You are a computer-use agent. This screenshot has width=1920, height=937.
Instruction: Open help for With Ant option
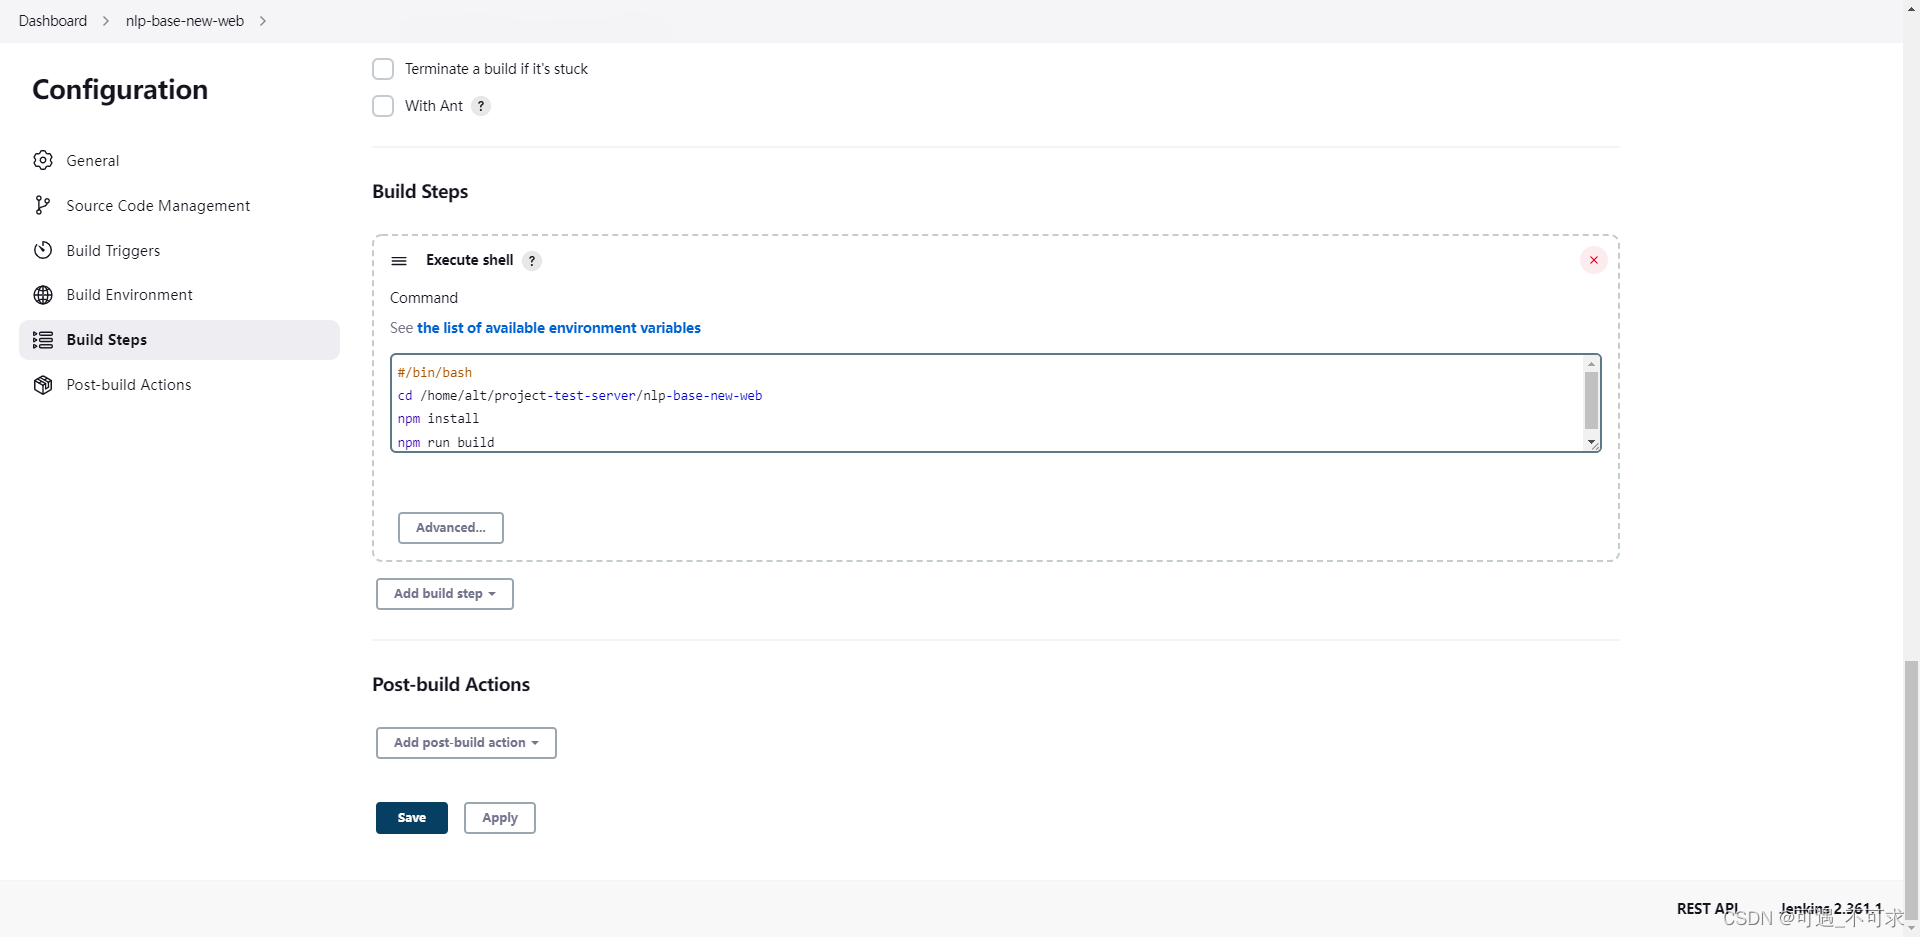(x=481, y=106)
